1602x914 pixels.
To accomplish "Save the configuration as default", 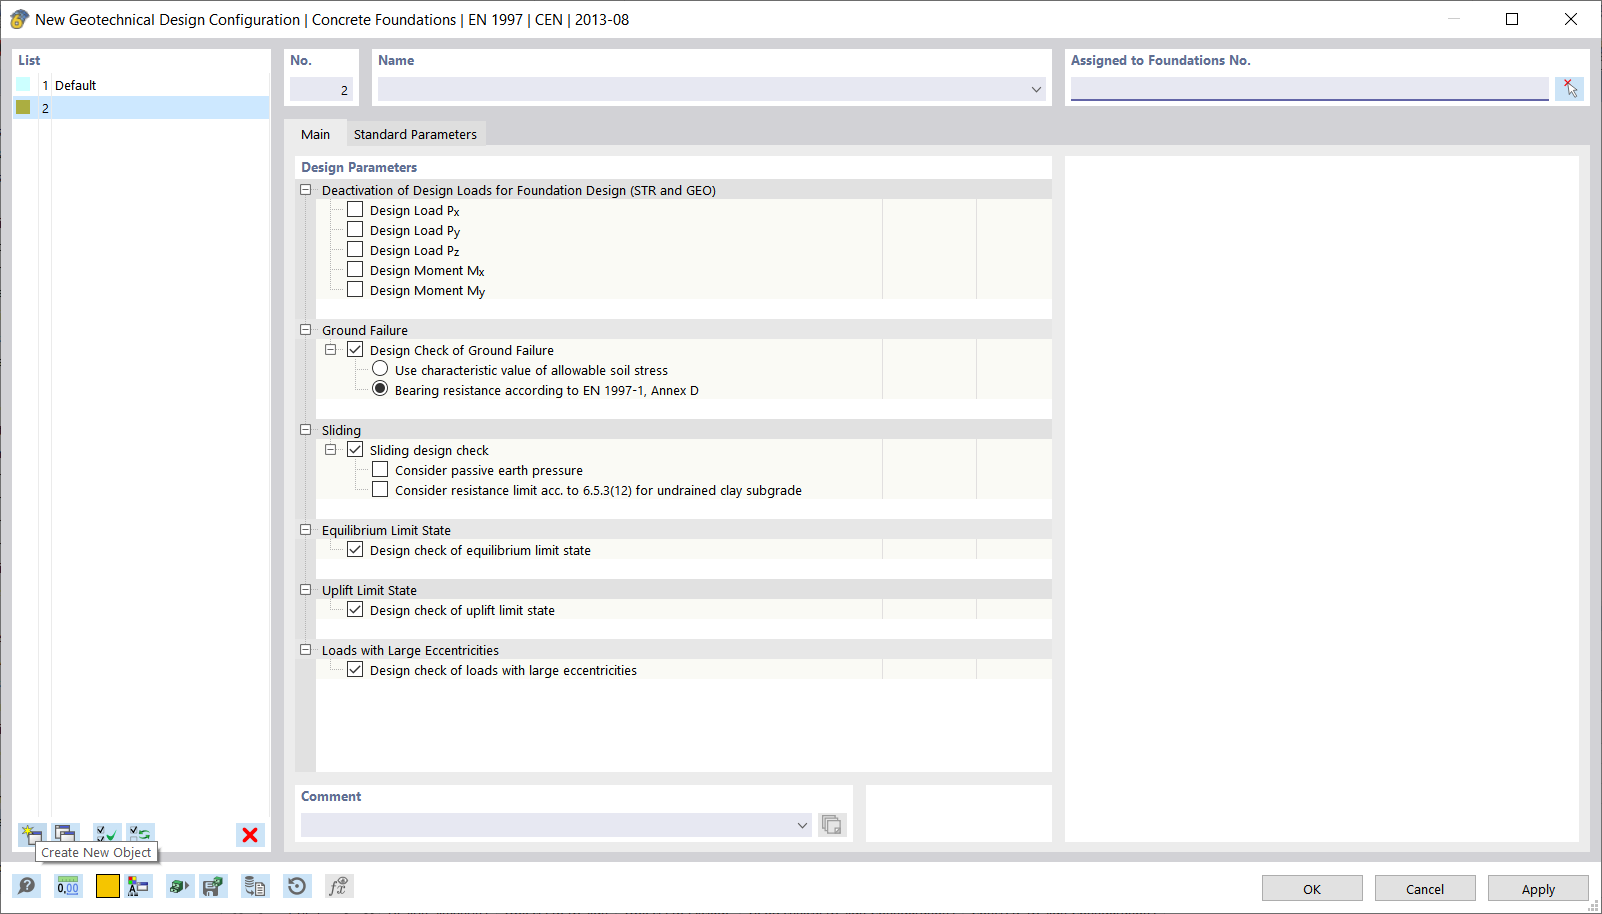I will pos(212,886).
